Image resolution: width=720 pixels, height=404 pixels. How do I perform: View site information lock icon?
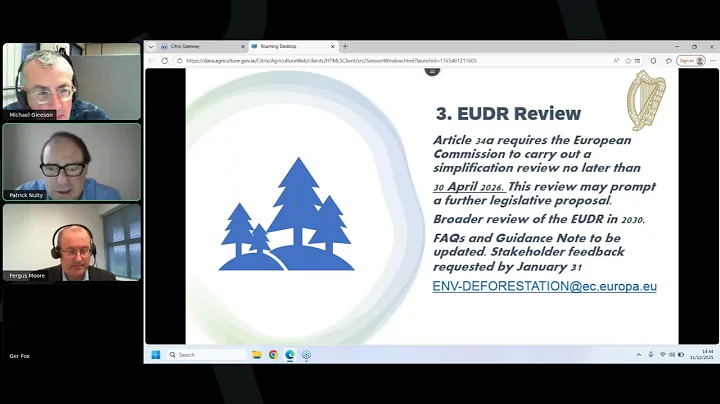(x=180, y=61)
